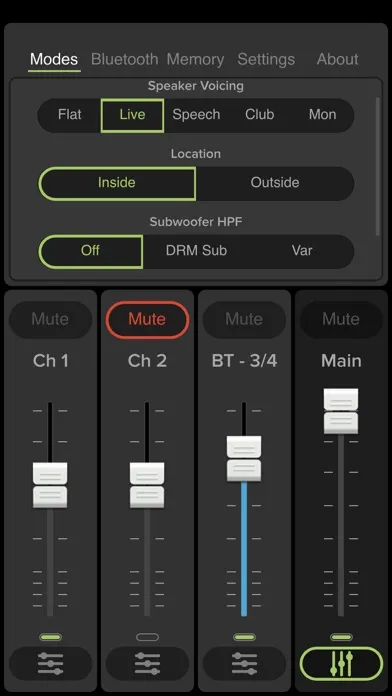Open the Memory tab
The image size is (392, 696).
tap(195, 59)
